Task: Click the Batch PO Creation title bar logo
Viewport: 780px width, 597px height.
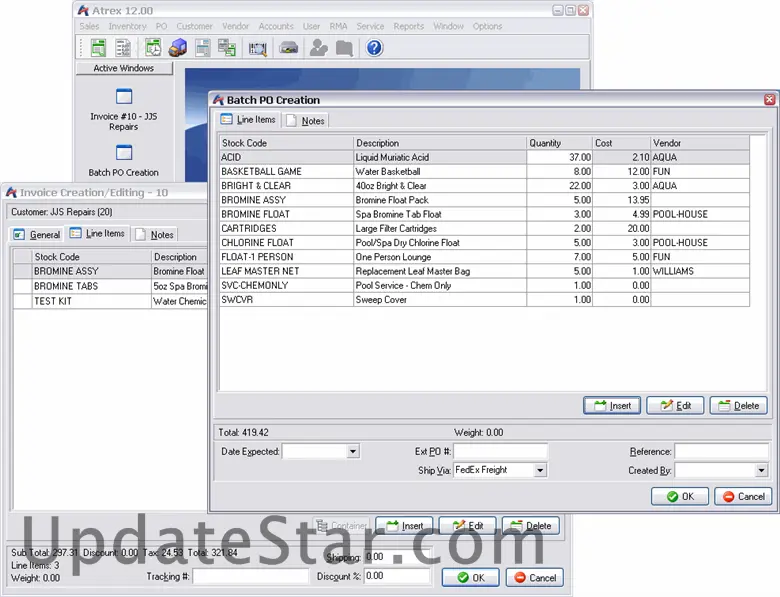Action: tap(218, 100)
